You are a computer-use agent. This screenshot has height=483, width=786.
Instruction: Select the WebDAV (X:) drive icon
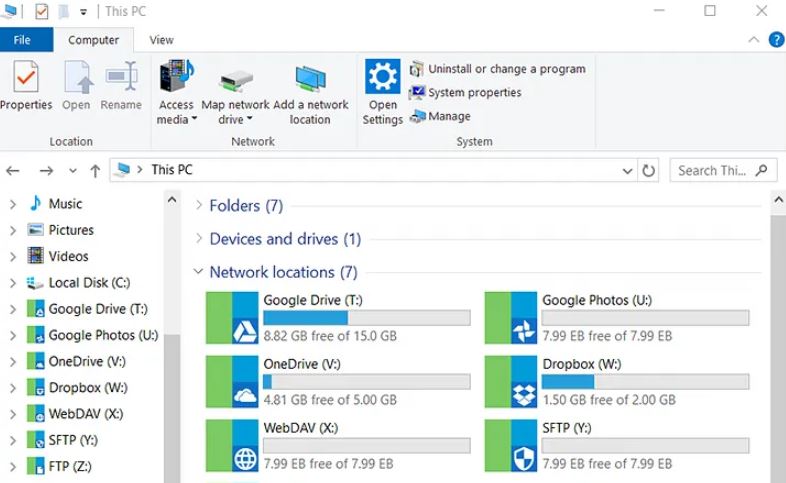(232, 445)
